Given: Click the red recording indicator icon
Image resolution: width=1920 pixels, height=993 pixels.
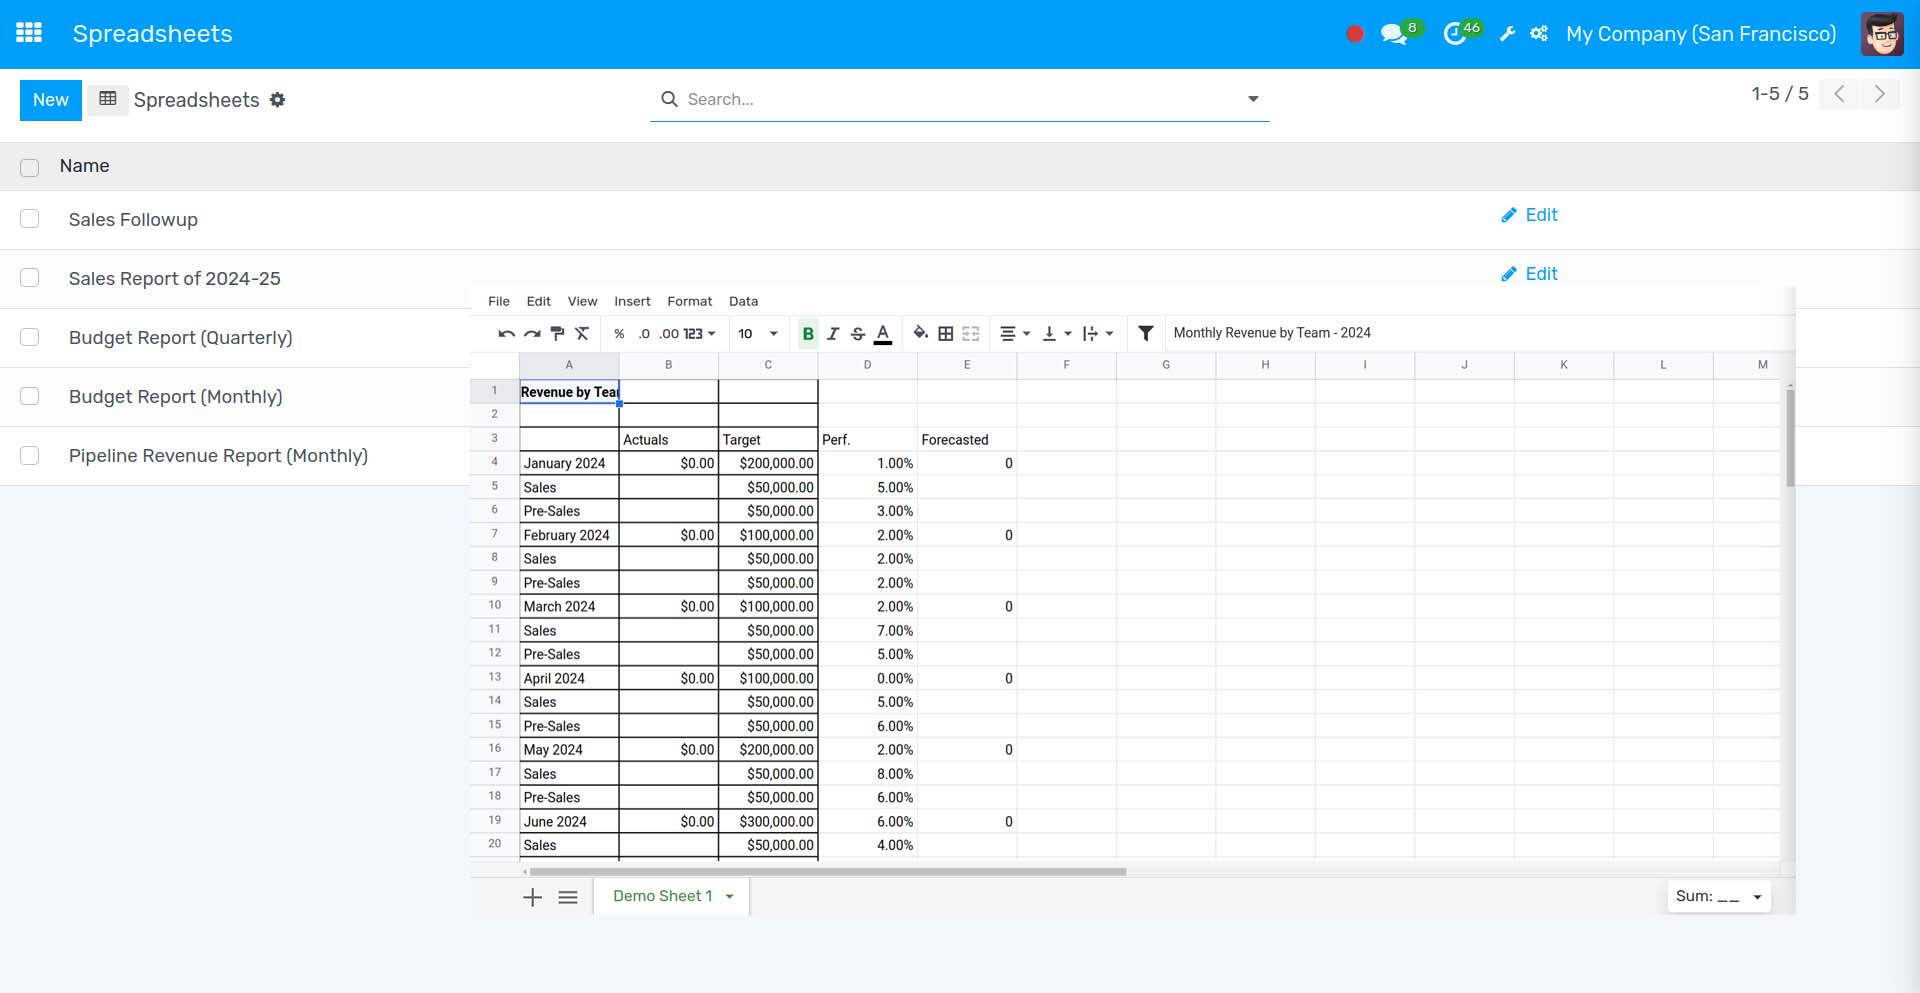Looking at the screenshot, I should (x=1355, y=34).
